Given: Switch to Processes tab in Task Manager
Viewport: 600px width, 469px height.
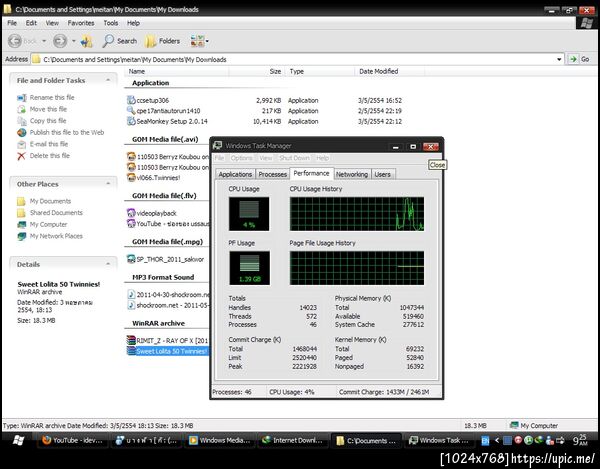Looking at the screenshot, I should [272, 174].
